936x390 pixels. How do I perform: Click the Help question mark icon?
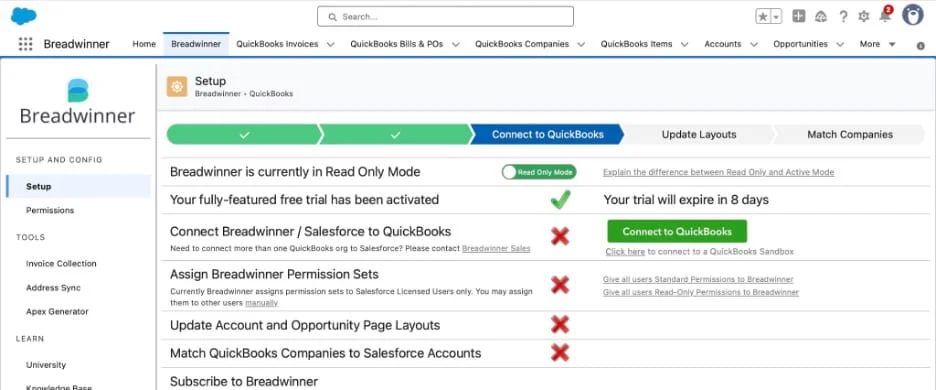pyautogui.click(x=843, y=17)
